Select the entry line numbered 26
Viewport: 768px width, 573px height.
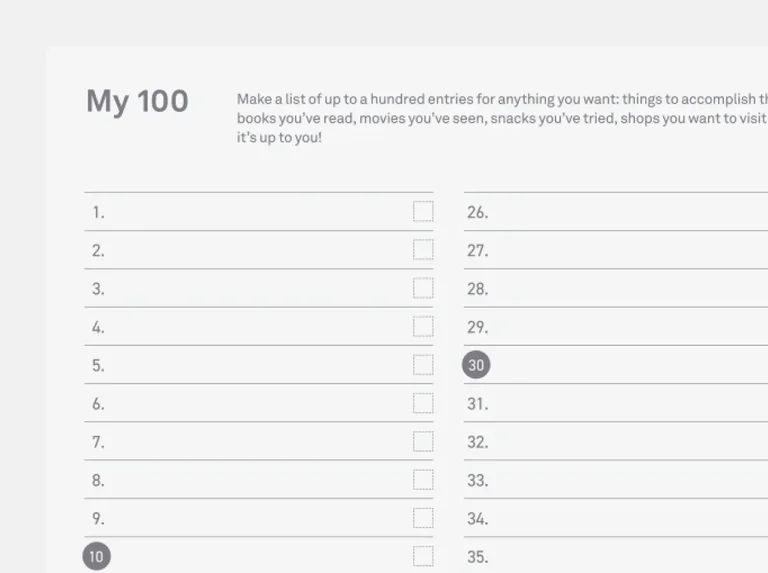pos(616,212)
